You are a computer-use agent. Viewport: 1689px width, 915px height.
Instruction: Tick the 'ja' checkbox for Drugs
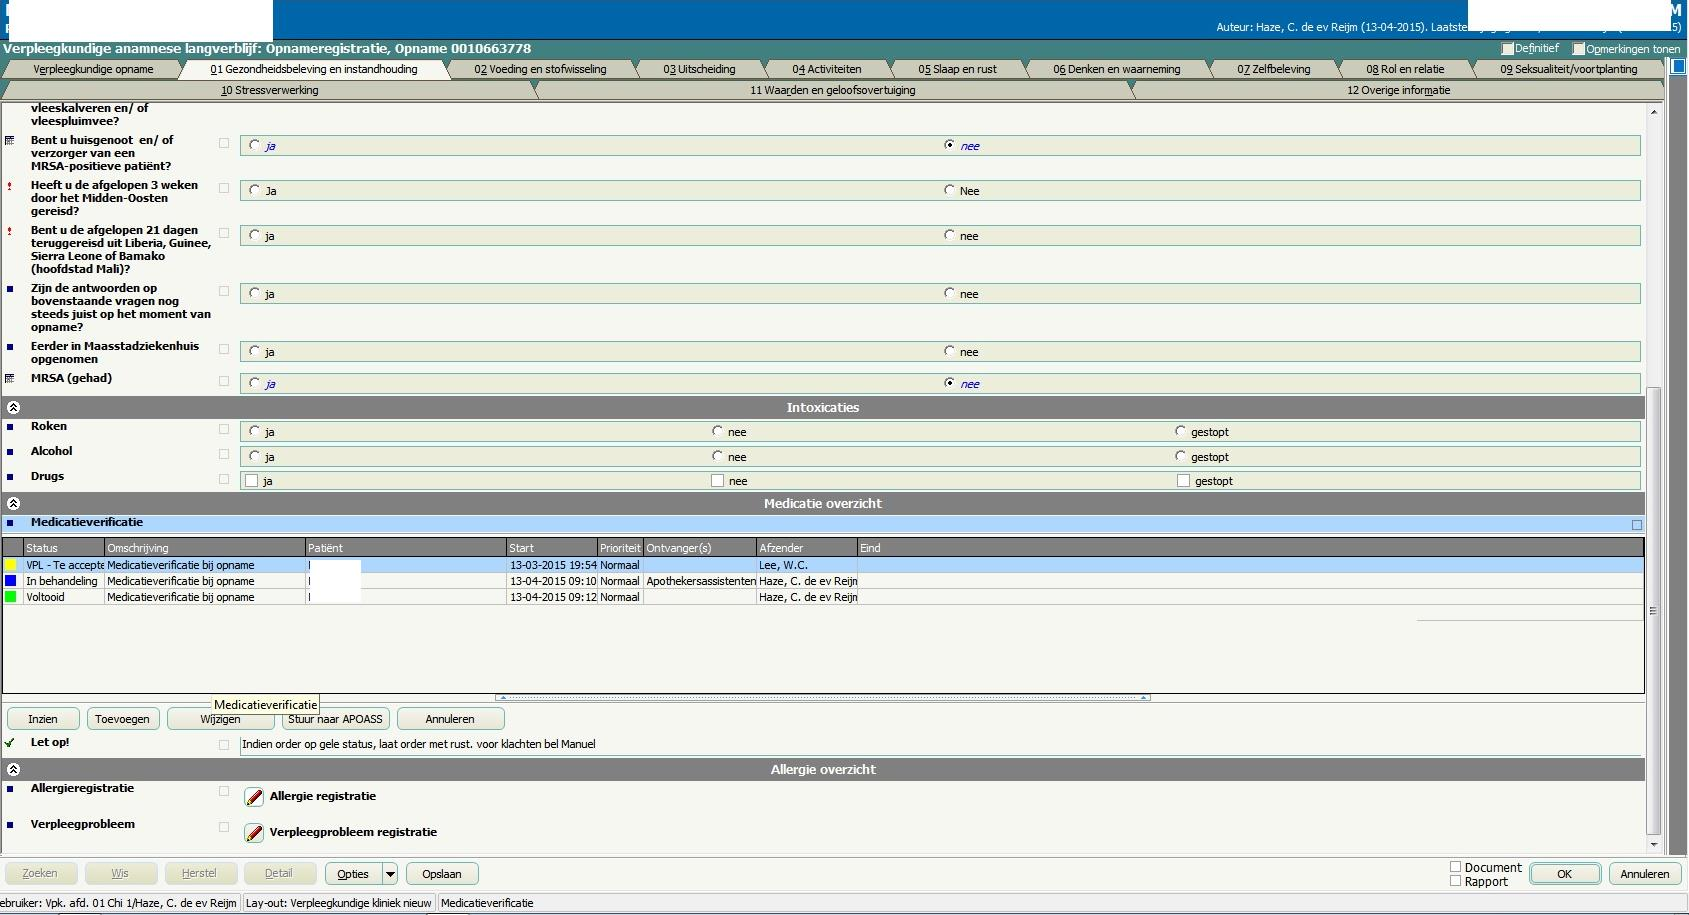pyautogui.click(x=252, y=481)
